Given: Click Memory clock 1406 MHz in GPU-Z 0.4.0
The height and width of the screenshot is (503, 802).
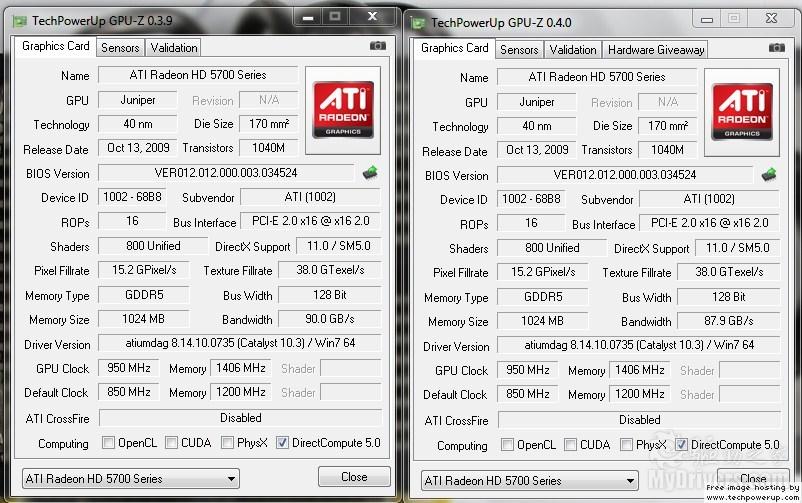Looking at the screenshot, I should pyautogui.click(x=639, y=370).
